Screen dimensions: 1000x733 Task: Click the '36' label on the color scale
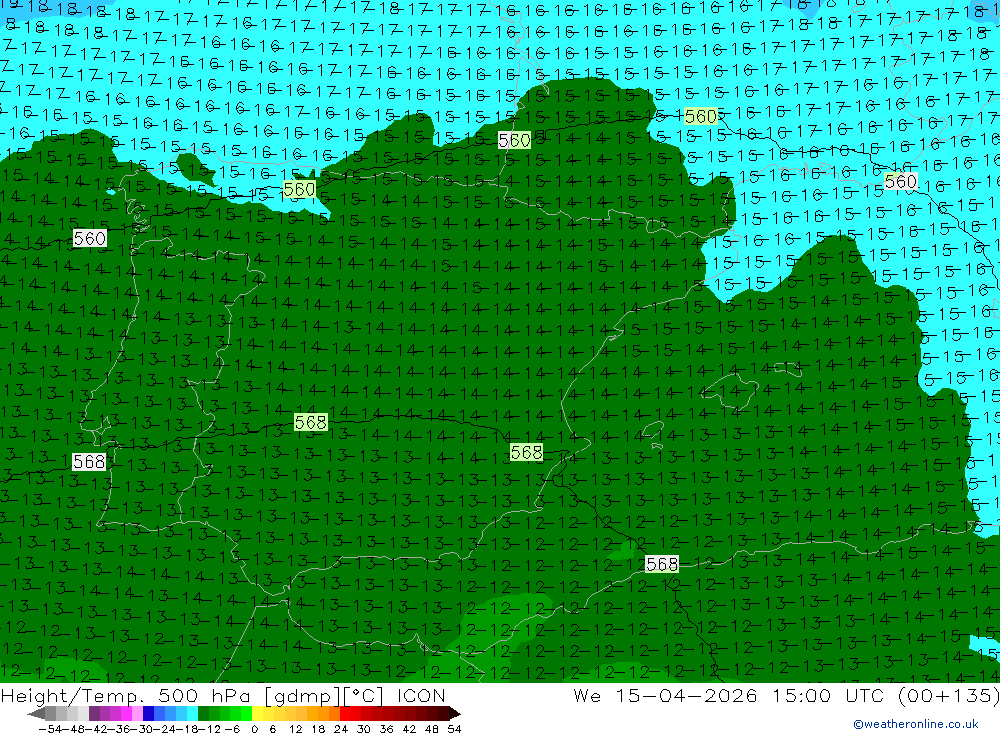click(x=386, y=729)
